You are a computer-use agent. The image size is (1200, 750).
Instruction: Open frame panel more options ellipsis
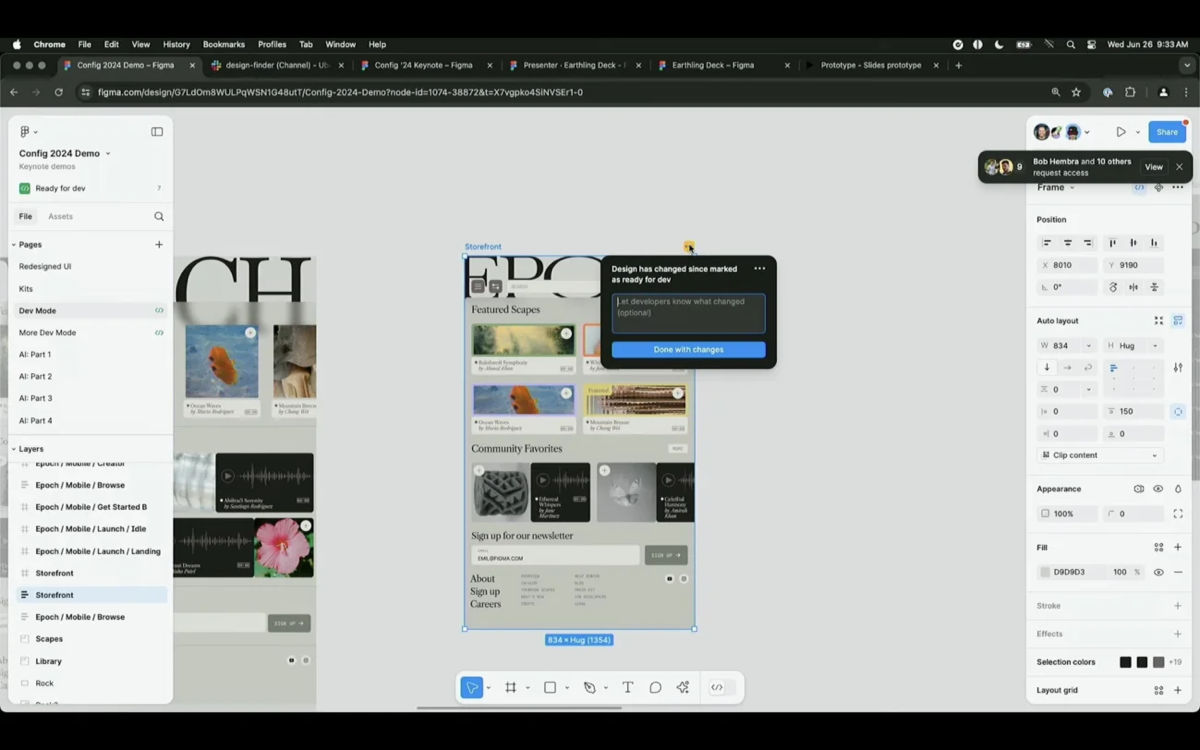1178,187
